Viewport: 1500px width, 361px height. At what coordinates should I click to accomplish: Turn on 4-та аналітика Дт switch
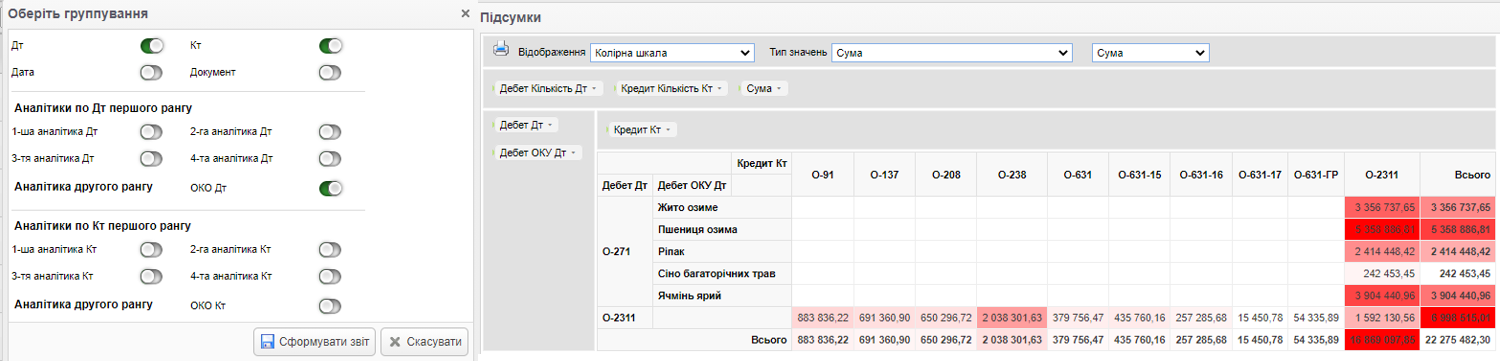[x=331, y=159]
